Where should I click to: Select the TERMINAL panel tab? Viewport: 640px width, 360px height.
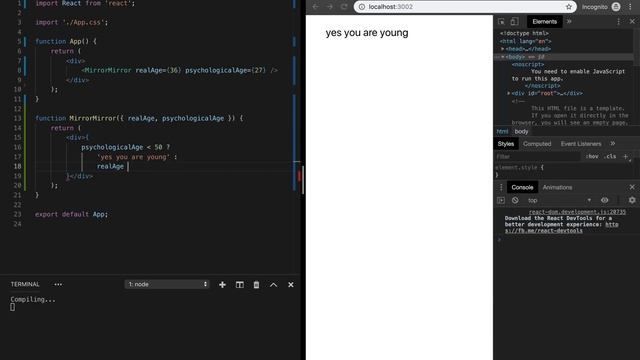click(25, 284)
